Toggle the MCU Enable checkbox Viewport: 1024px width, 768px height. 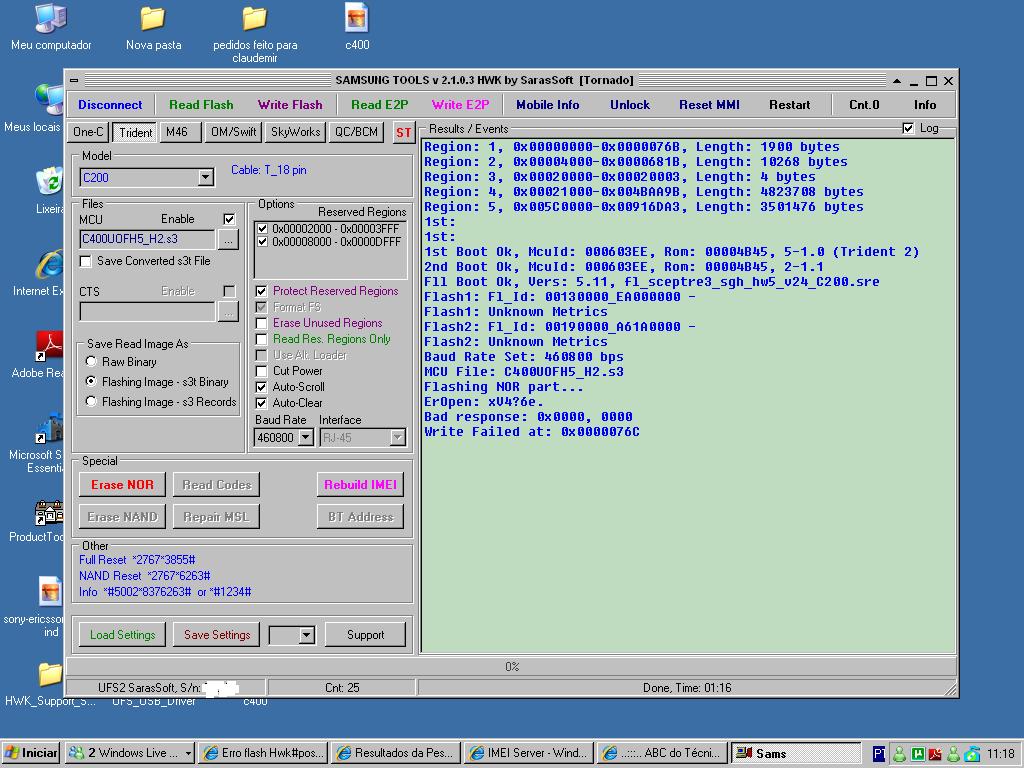[229, 219]
